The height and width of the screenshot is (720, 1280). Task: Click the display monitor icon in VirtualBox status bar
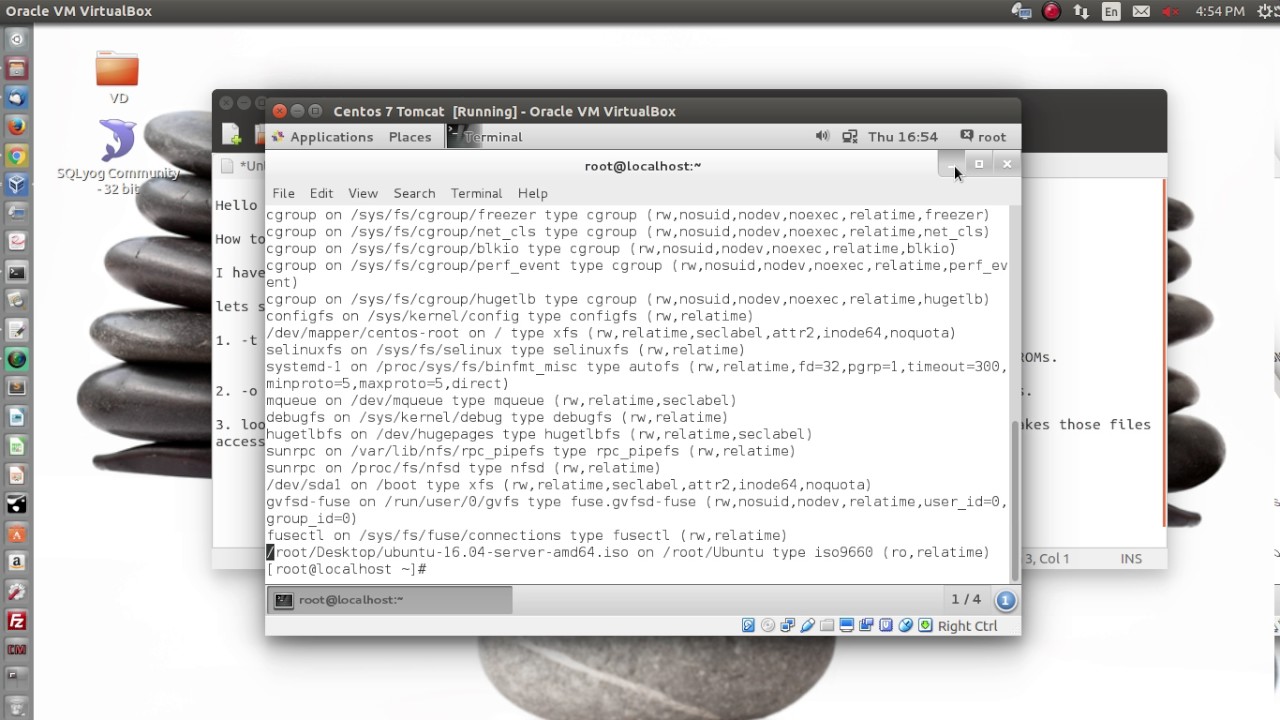tap(846, 625)
